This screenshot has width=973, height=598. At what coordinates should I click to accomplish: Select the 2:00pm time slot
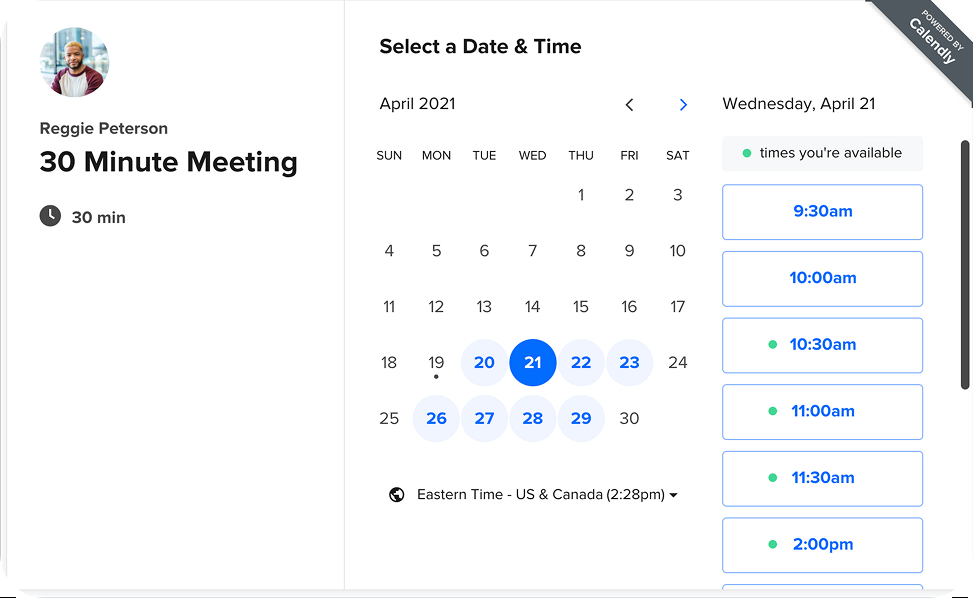(x=822, y=545)
